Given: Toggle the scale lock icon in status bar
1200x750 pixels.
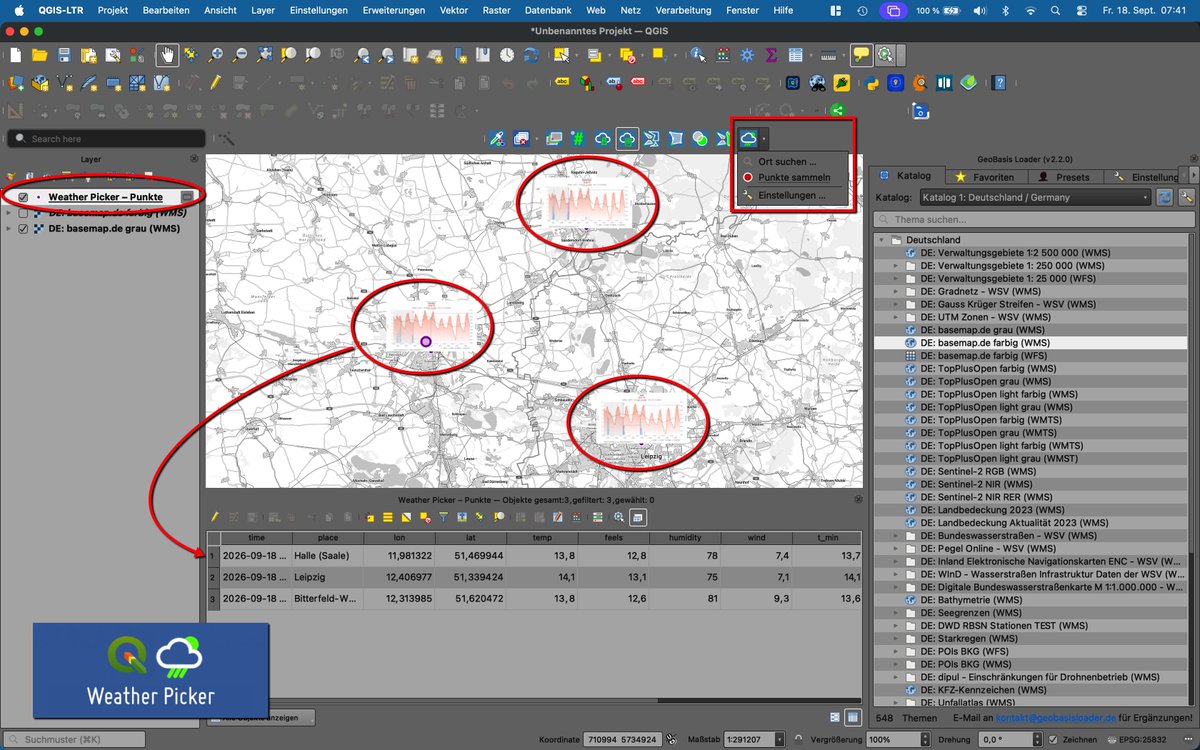Looking at the screenshot, I should tap(796, 739).
